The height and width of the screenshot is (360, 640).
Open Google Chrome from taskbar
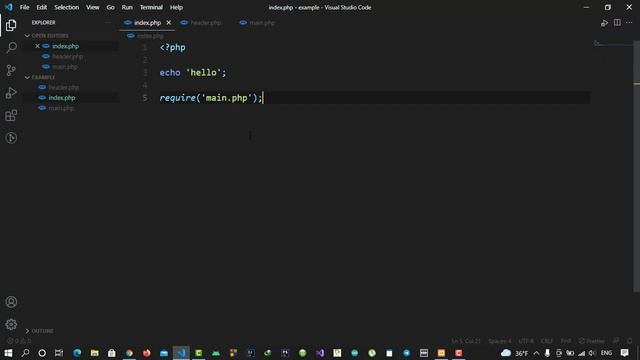click(x=129, y=353)
